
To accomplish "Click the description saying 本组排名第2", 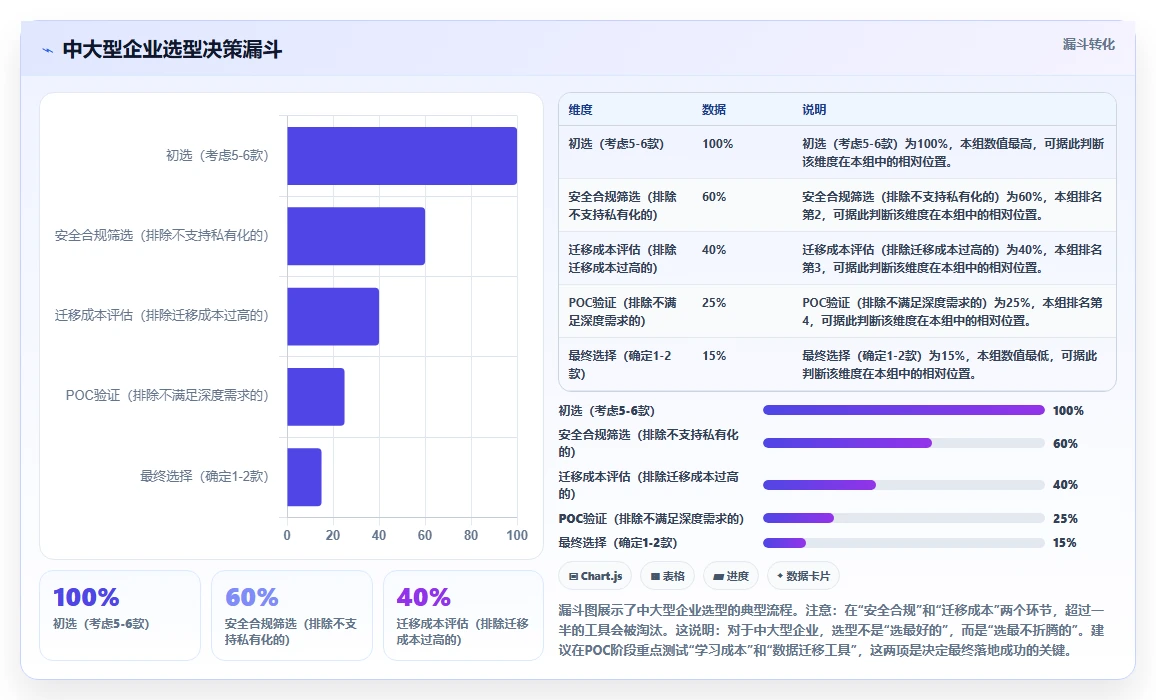I will tap(953, 206).
